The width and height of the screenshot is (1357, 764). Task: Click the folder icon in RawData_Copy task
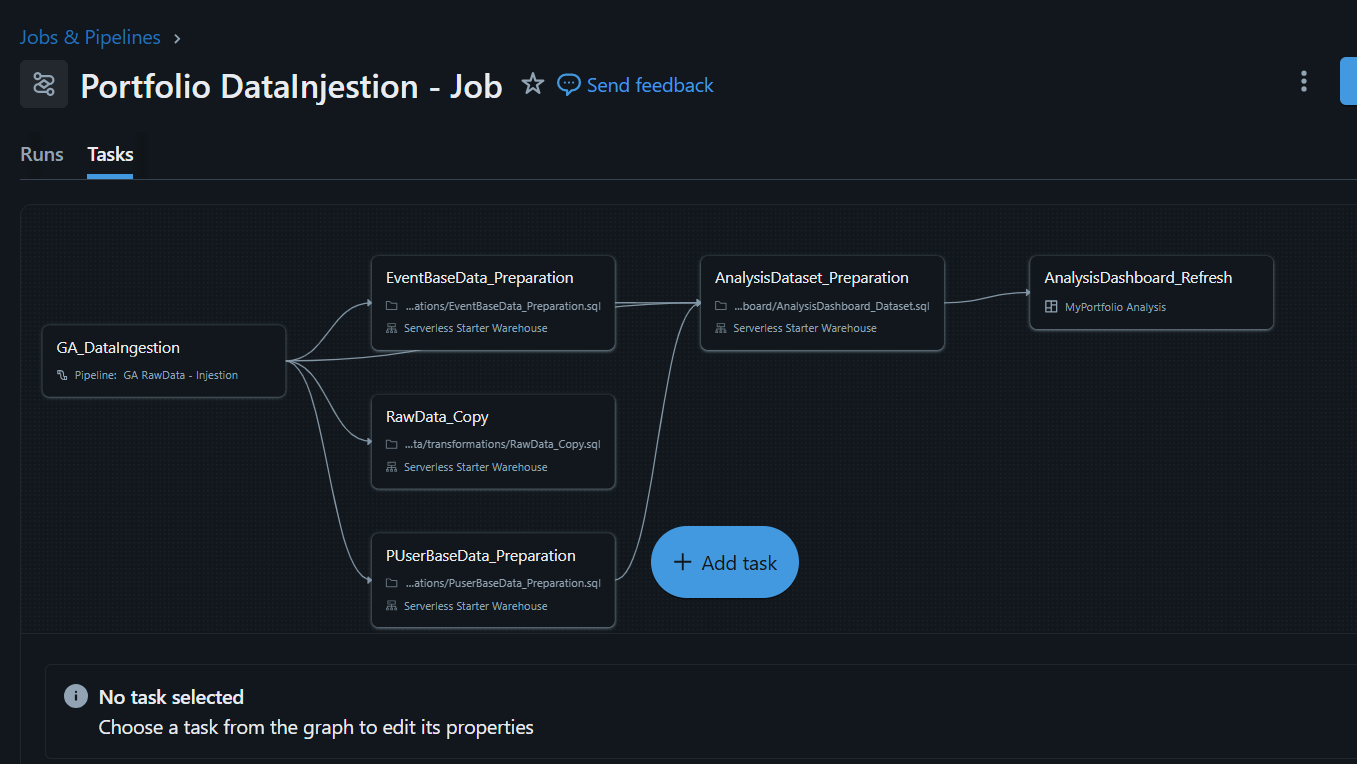[393, 444]
